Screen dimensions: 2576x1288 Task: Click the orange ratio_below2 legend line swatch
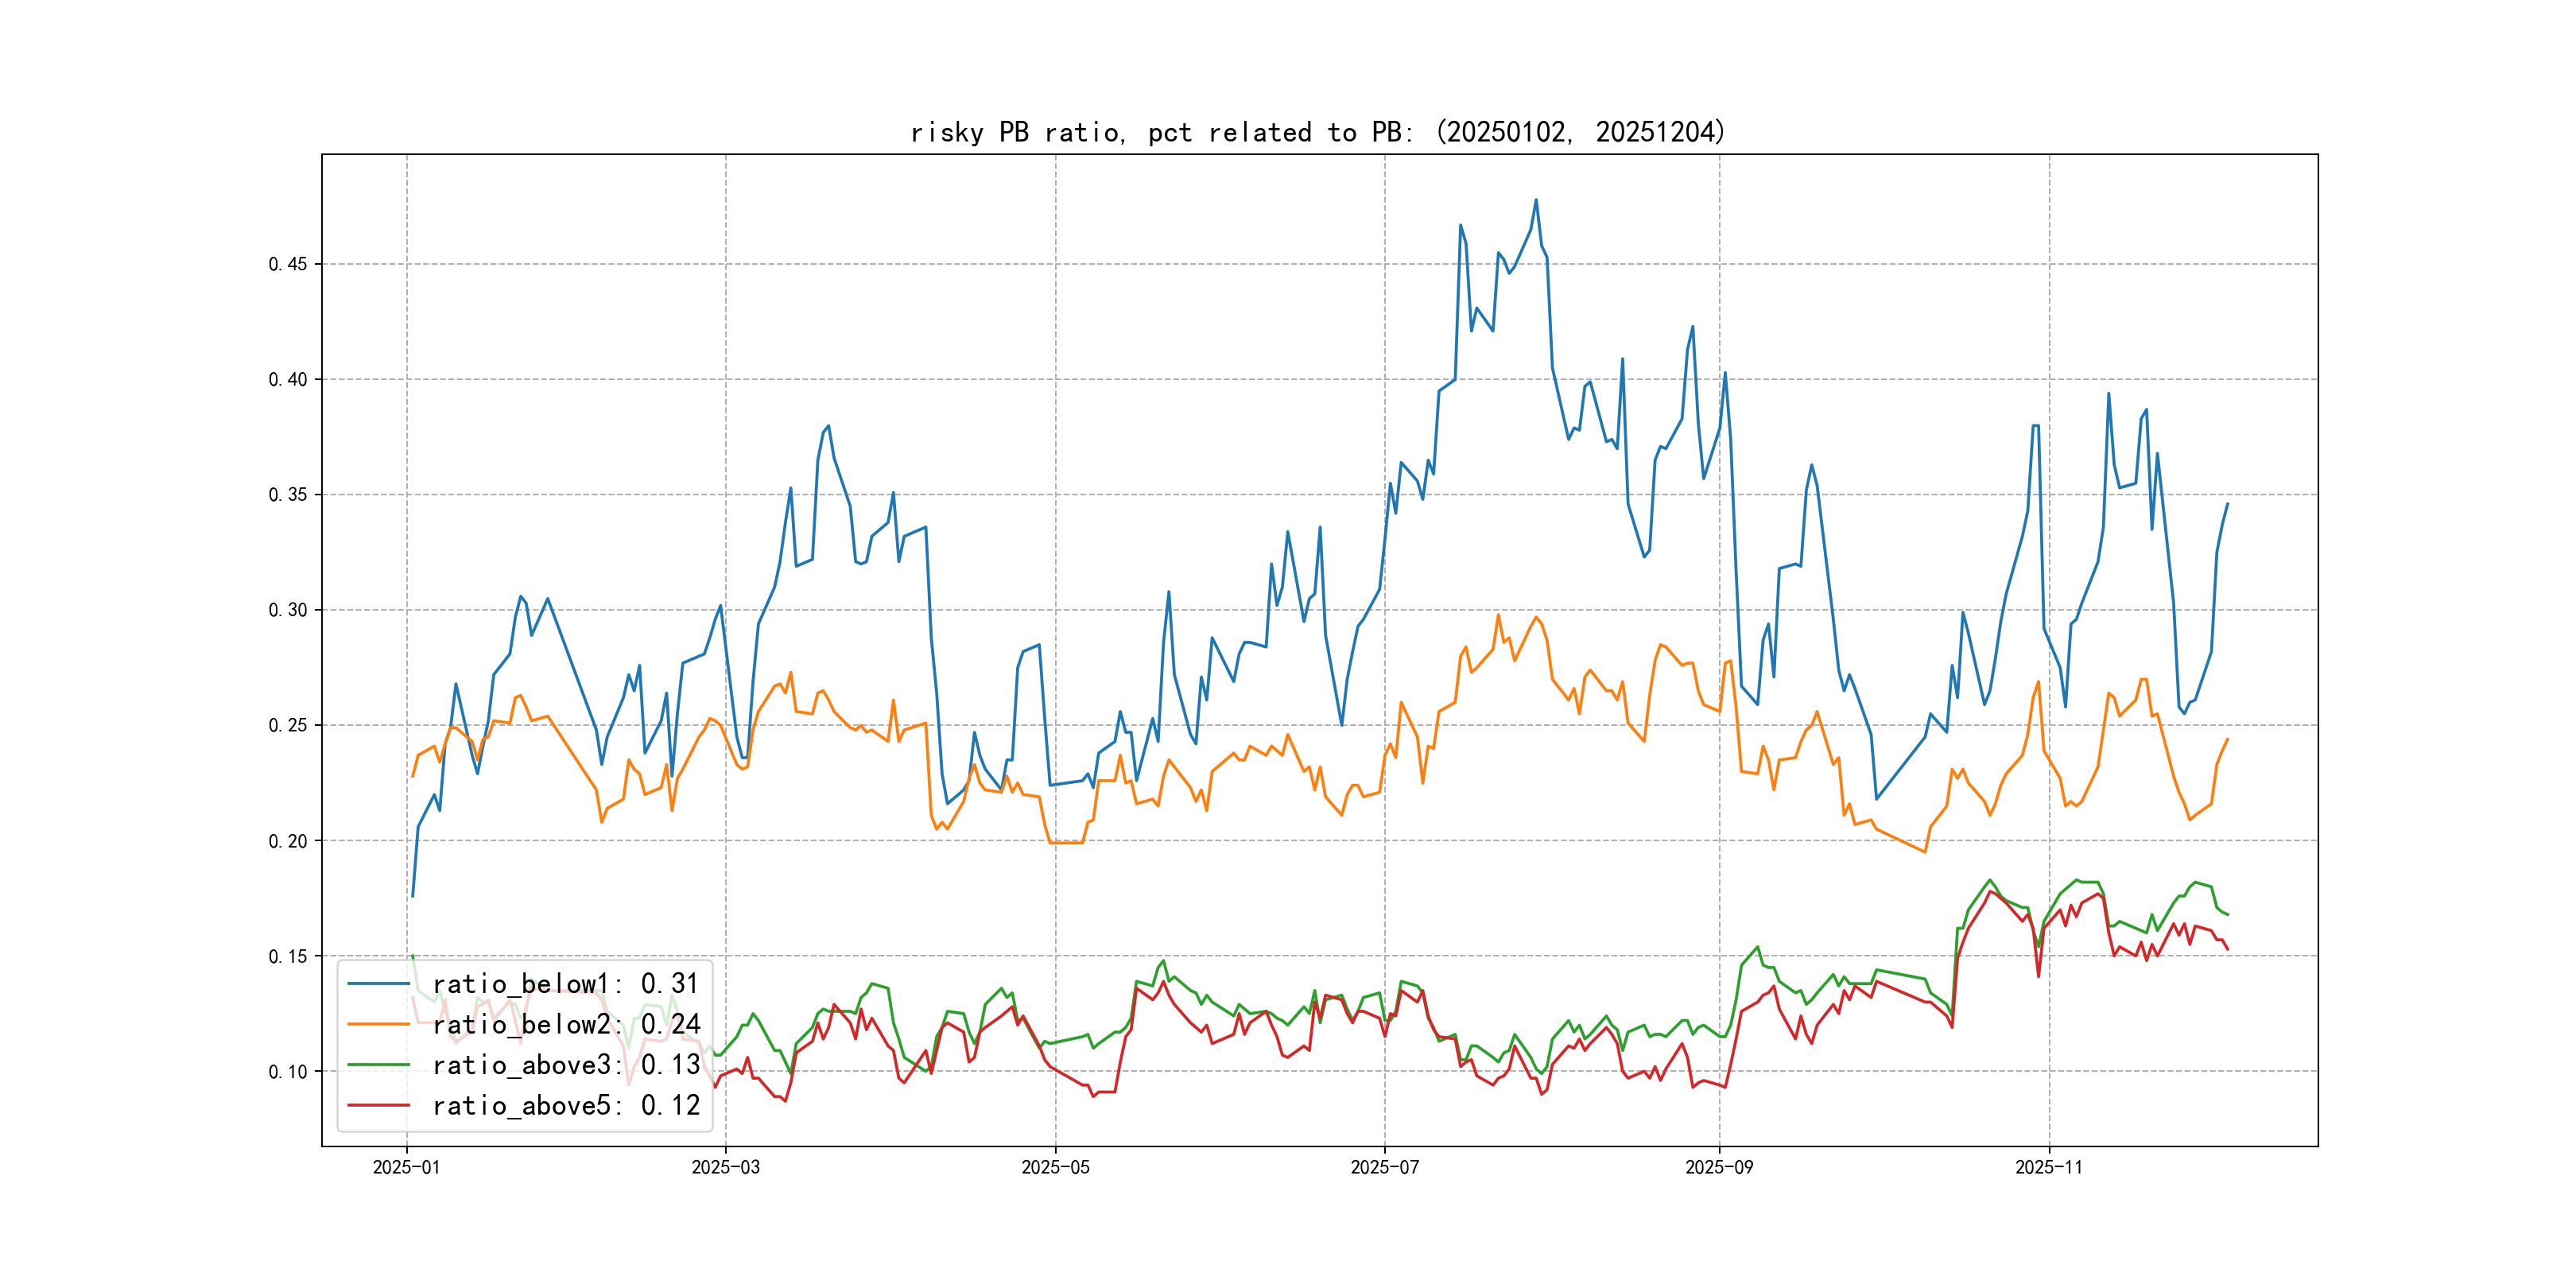(378, 1024)
